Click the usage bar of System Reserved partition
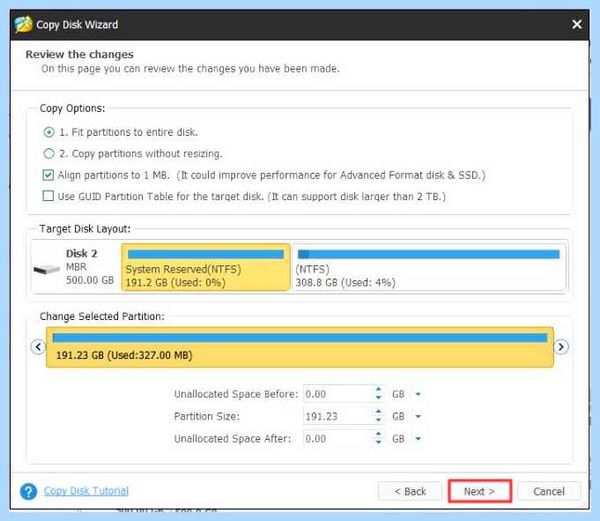Viewport: 600px width, 521px height. [x=206, y=254]
